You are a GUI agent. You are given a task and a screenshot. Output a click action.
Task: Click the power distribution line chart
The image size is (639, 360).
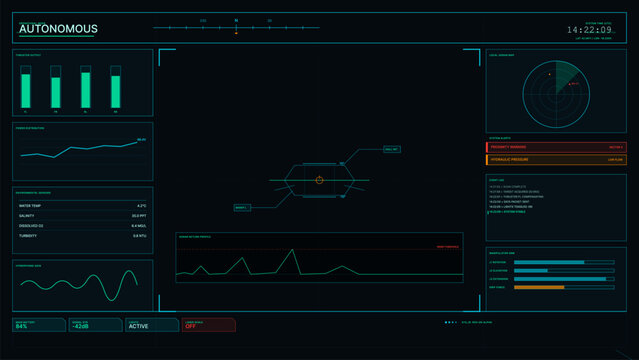[83, 151]
